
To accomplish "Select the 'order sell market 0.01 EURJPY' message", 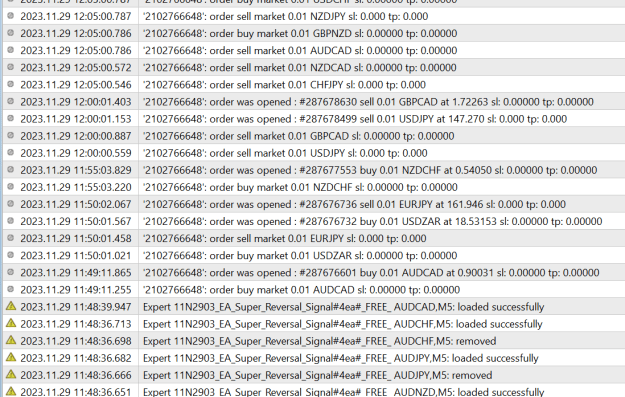I will (x=285, y=239).
